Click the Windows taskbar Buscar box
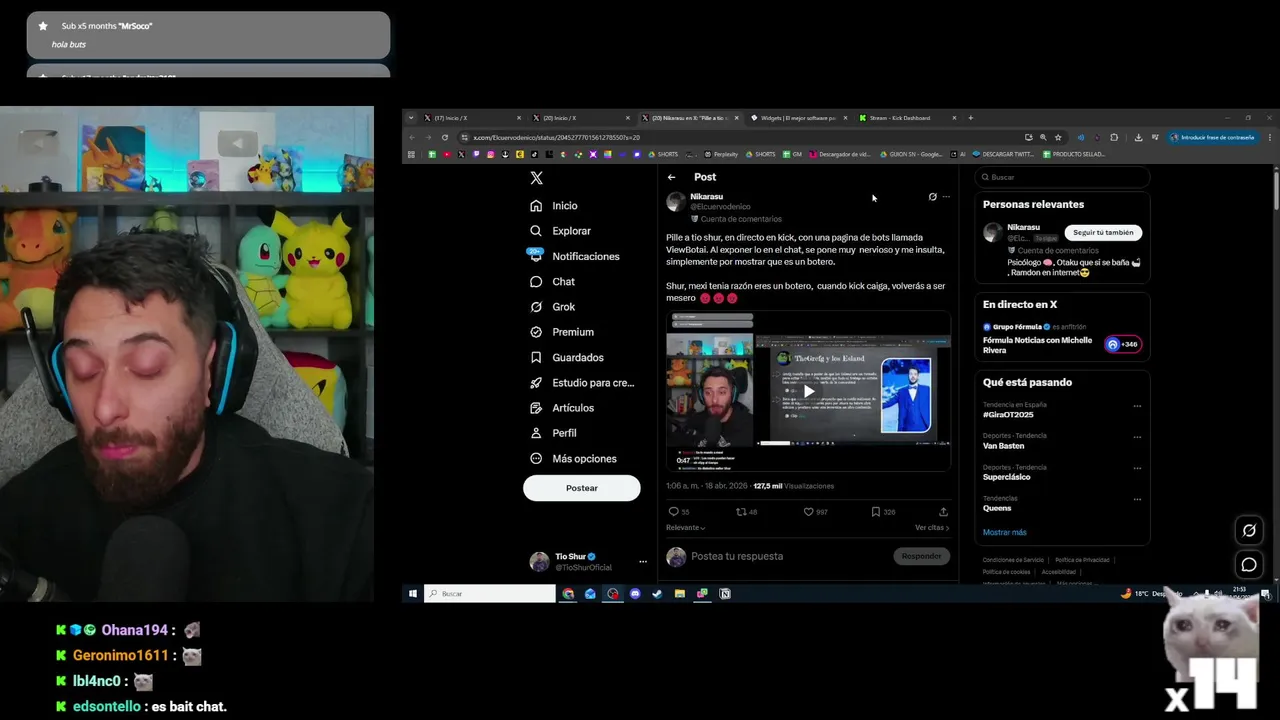This screenshot has height=720, width=1280. [490, 594]
